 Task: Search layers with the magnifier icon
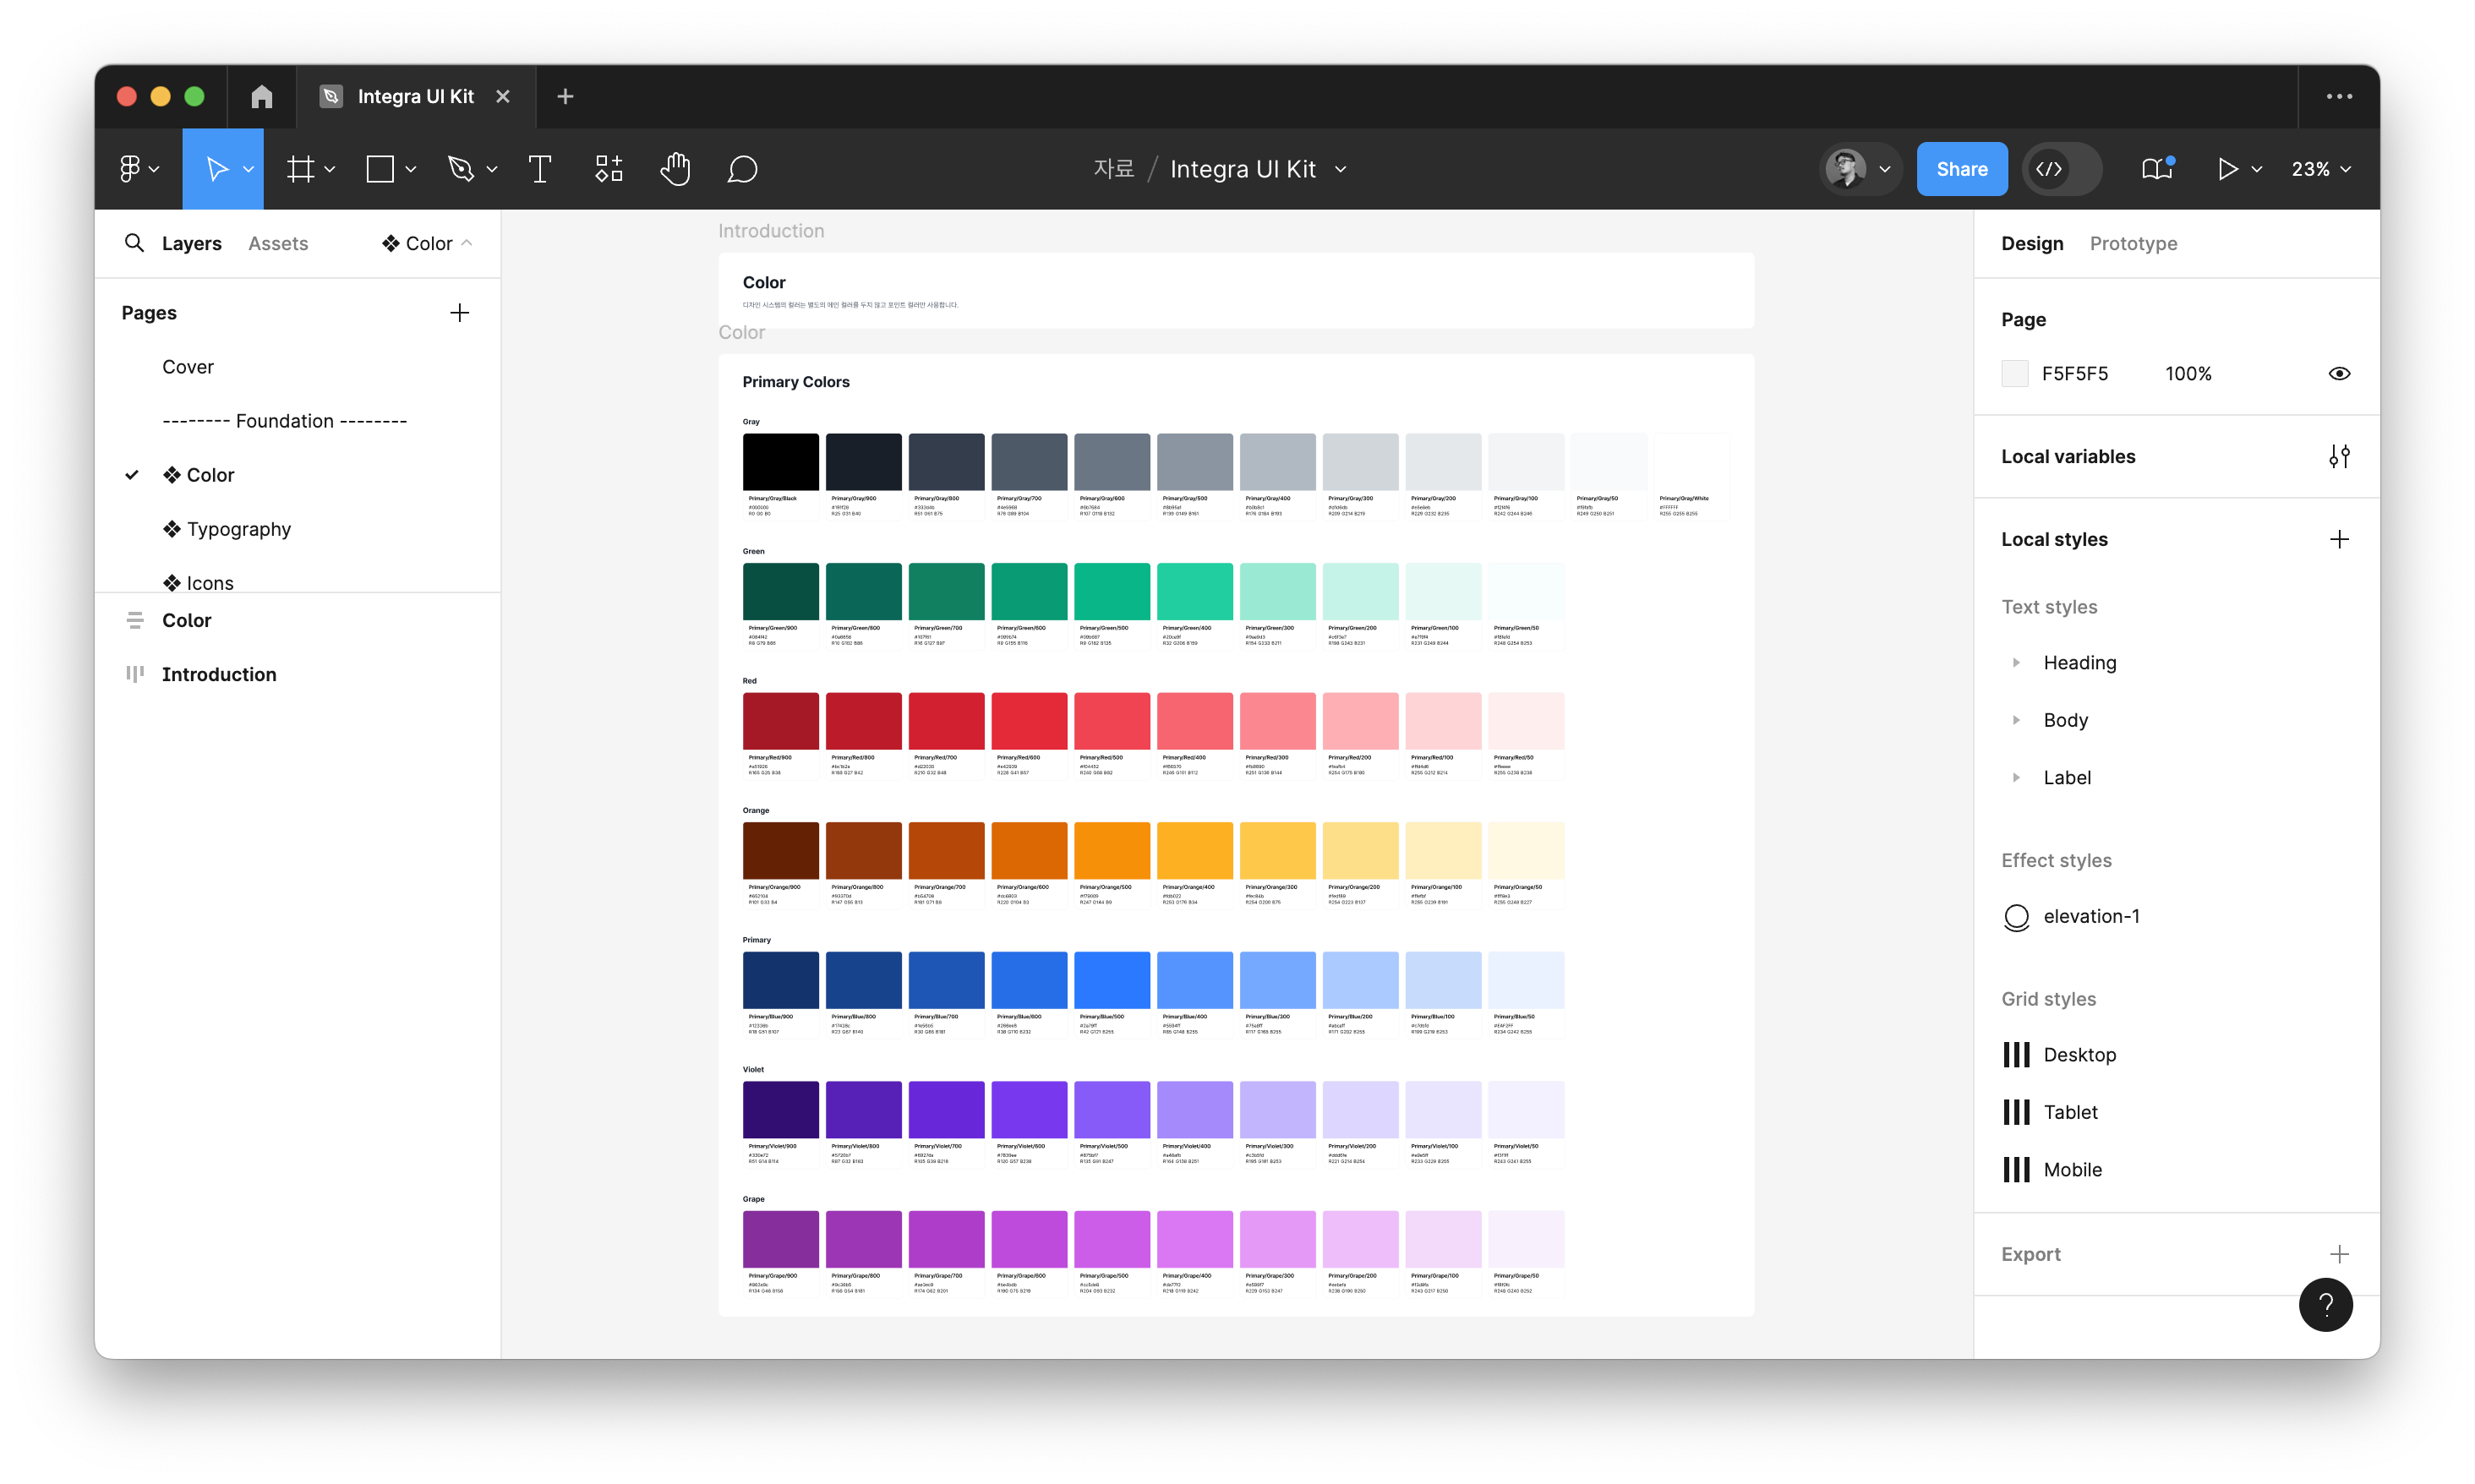click(134, 243)
